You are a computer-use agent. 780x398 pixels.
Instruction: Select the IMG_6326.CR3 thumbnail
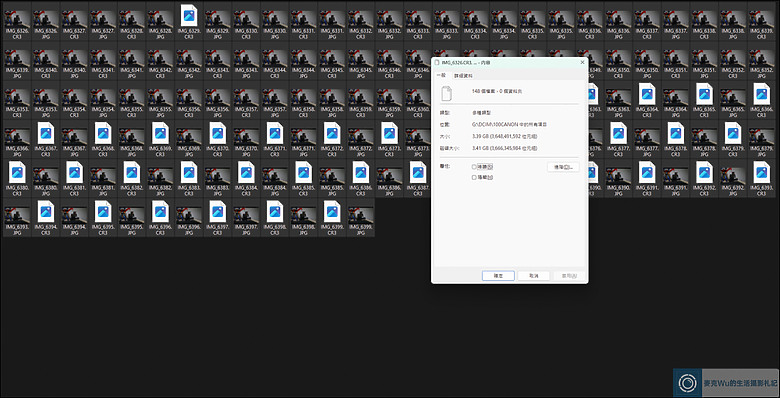[x=17, y=19]
